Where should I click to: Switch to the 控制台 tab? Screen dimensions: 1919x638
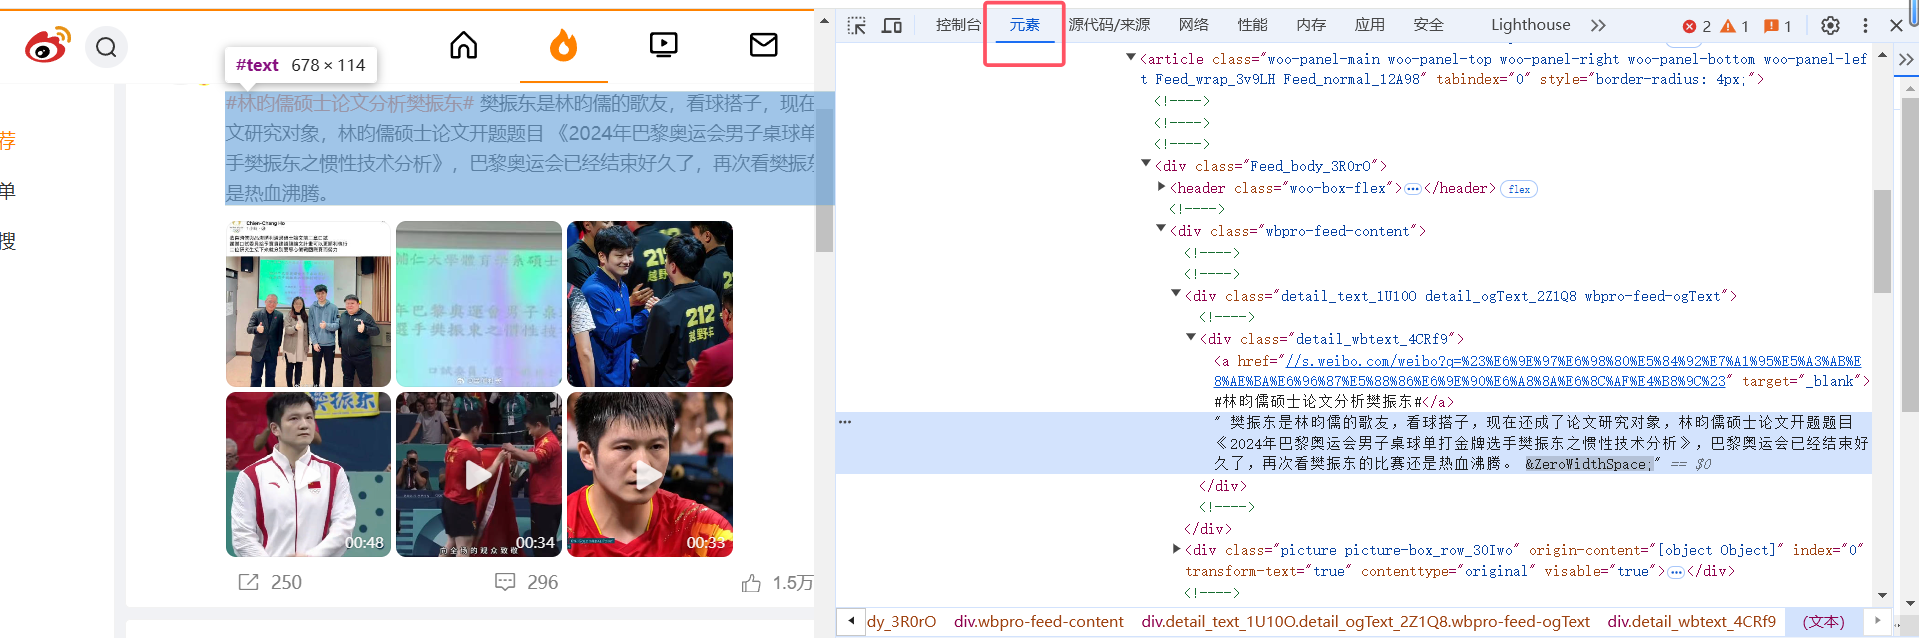pyautogui.click(x=957, y=25)
